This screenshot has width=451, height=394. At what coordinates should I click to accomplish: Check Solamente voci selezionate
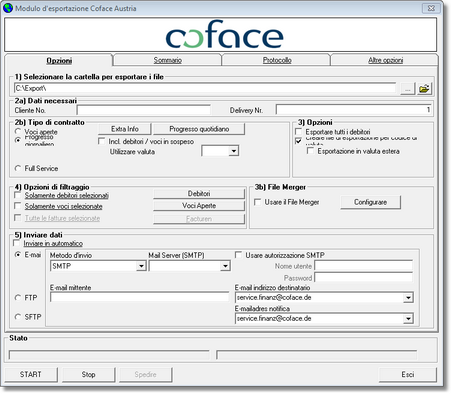18,206
